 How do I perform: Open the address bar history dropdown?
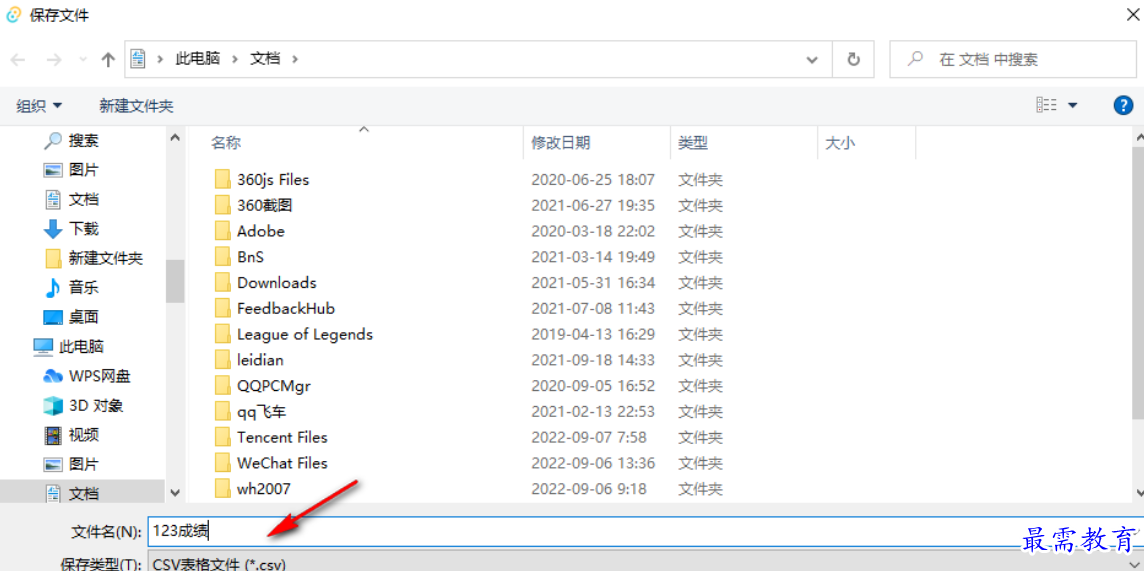[x=812, y=60]
